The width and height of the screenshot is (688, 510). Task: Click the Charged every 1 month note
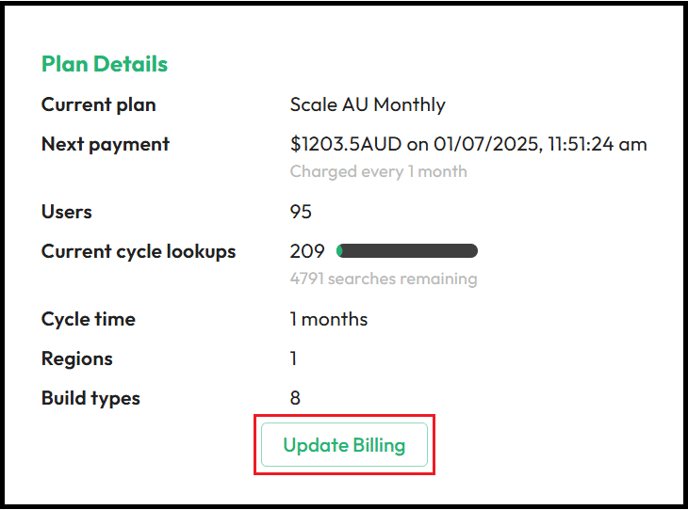coord(379,172)
